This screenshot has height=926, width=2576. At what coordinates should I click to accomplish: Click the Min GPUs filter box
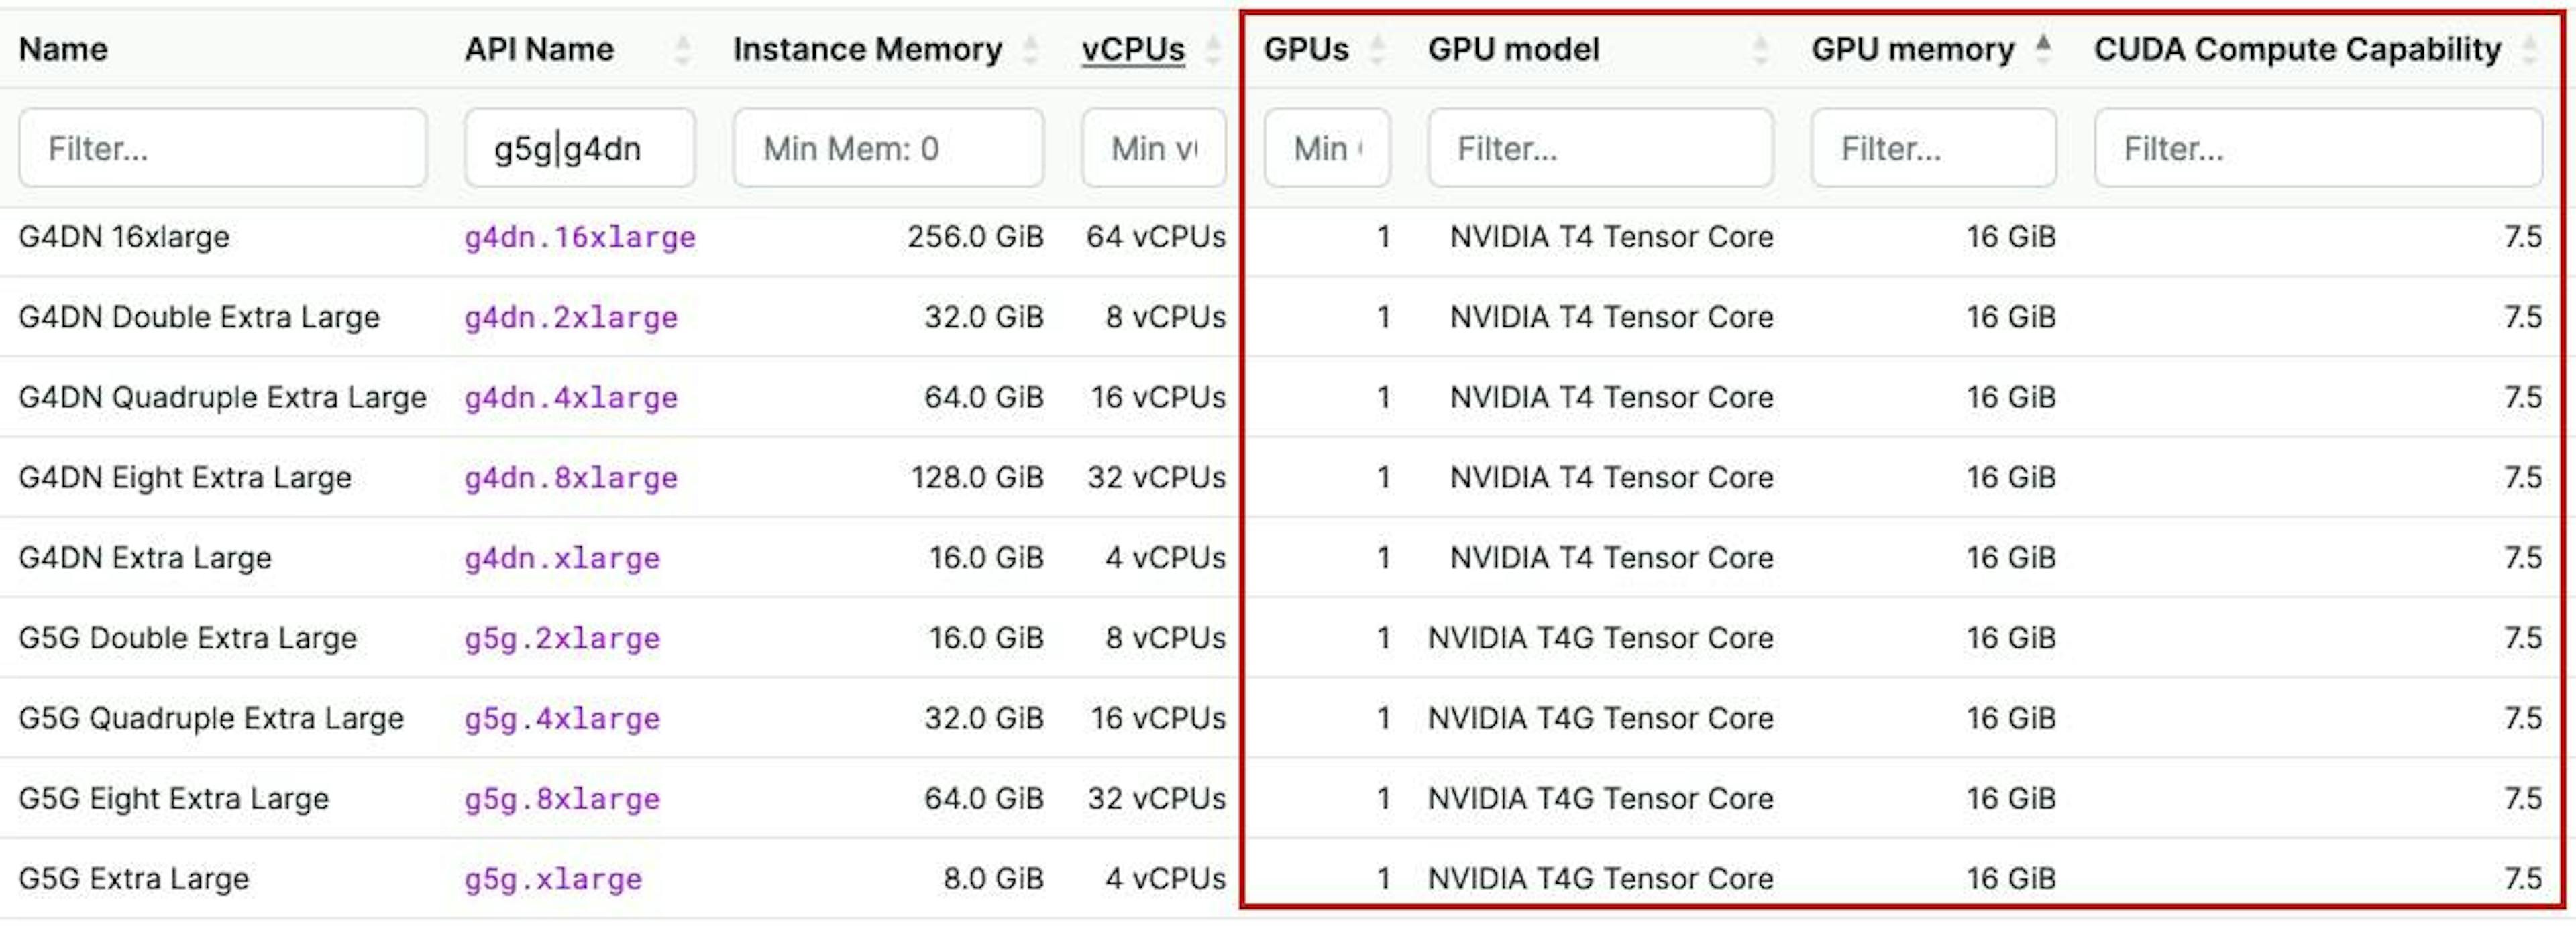click(x=1326, y=148)
